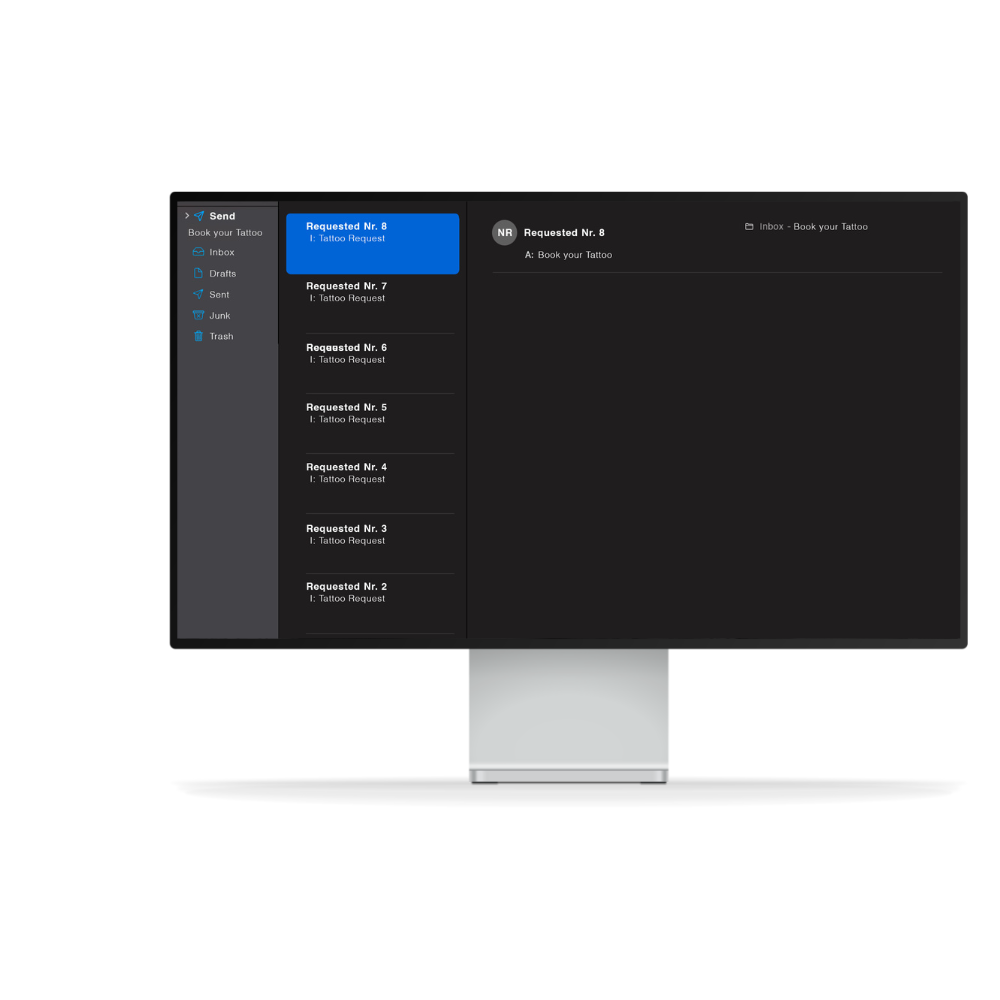Click the Junk bin icon
This screenshot has height=1000, width=1000.
(198, 315)
